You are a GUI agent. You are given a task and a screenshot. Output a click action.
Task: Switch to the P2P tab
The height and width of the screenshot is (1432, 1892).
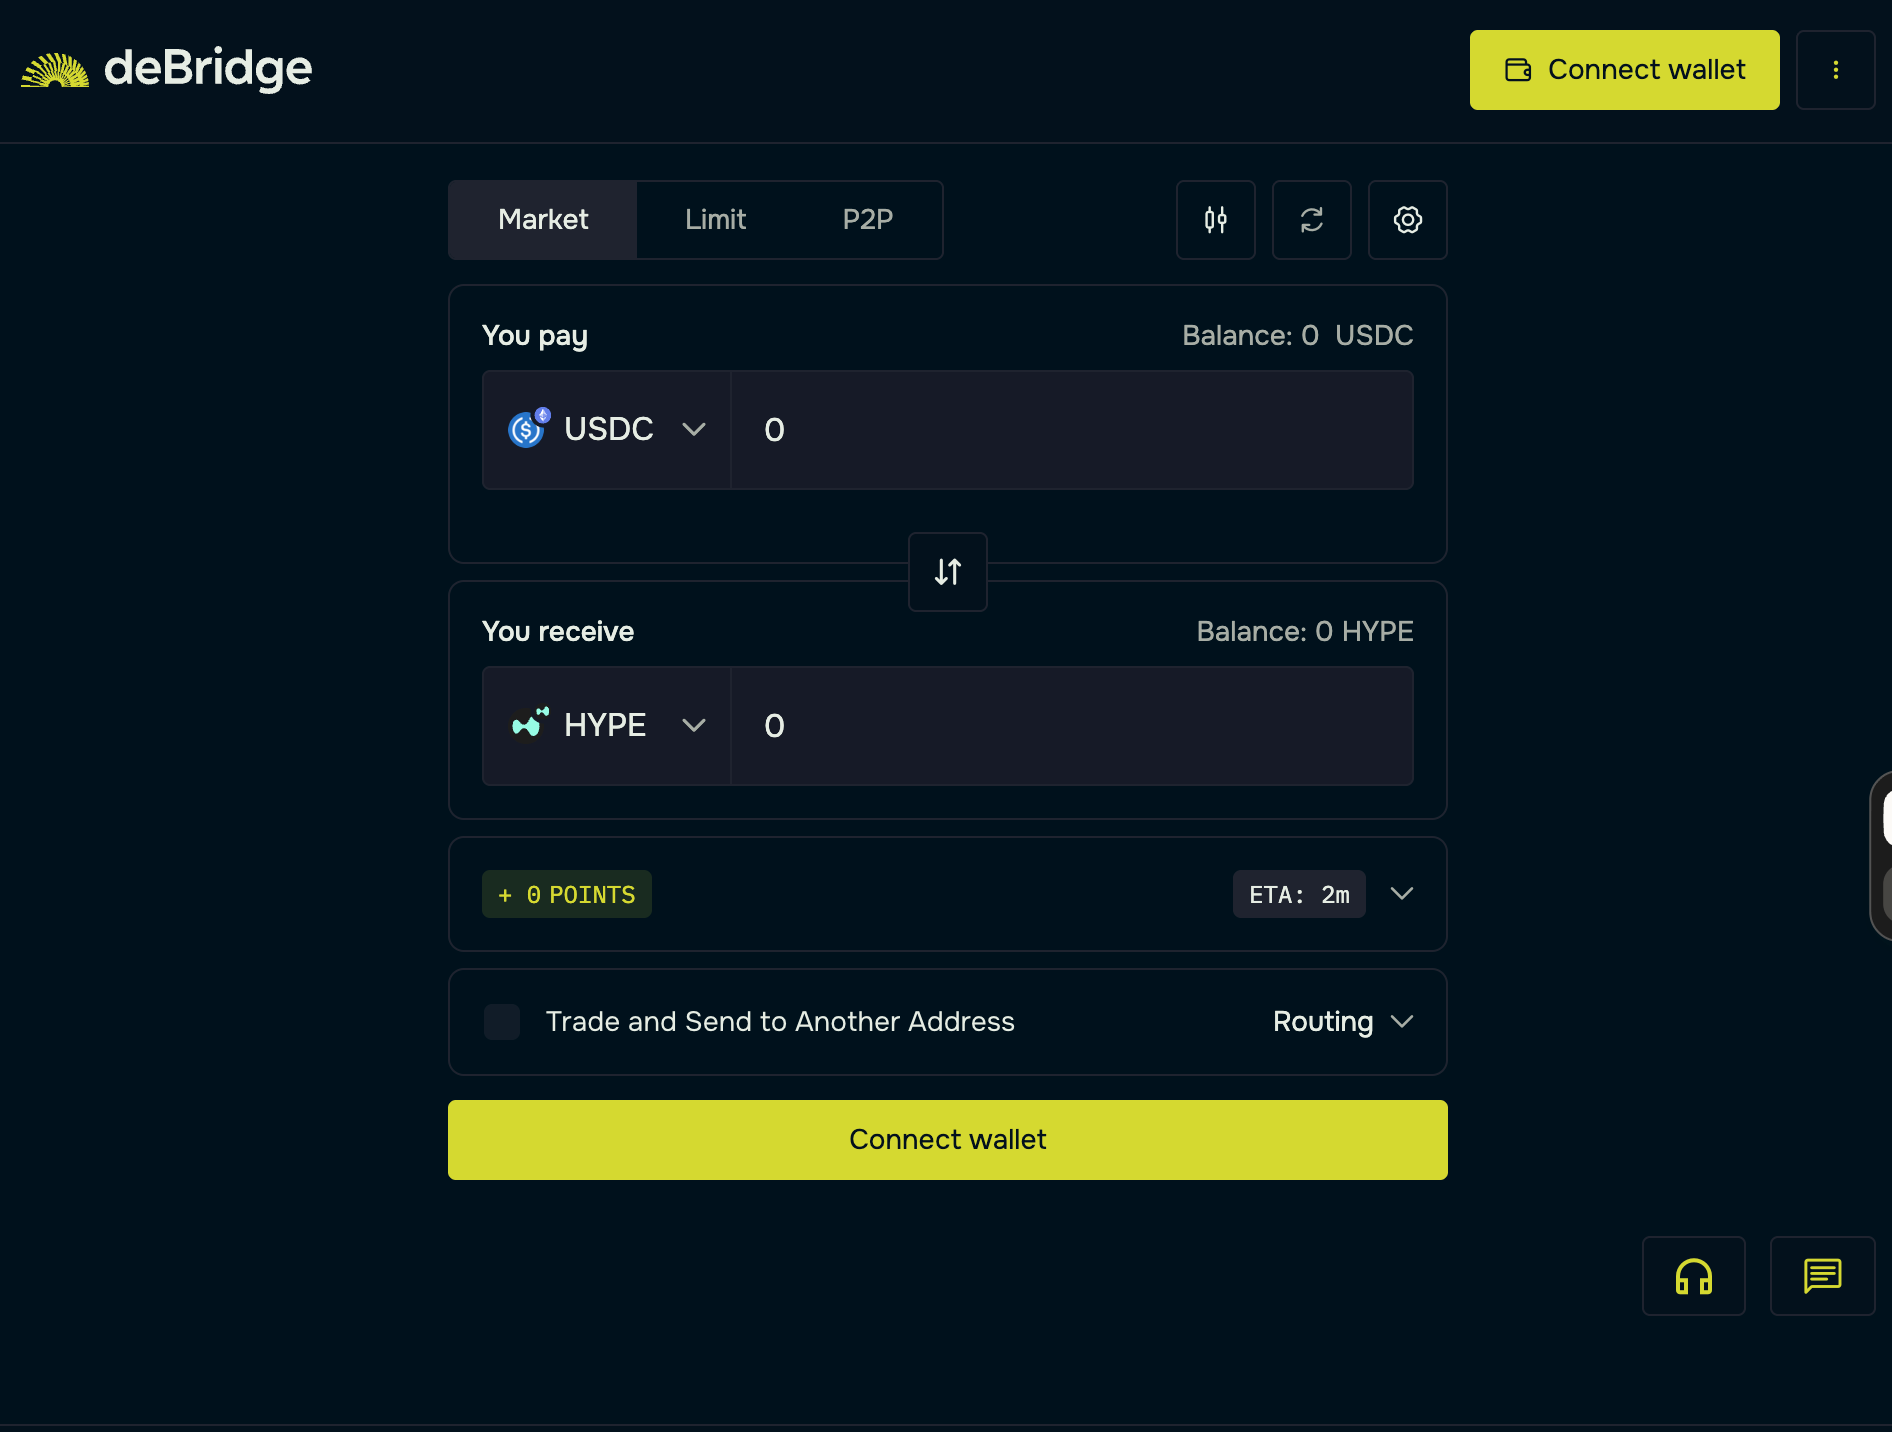click(x=867, y=220)
